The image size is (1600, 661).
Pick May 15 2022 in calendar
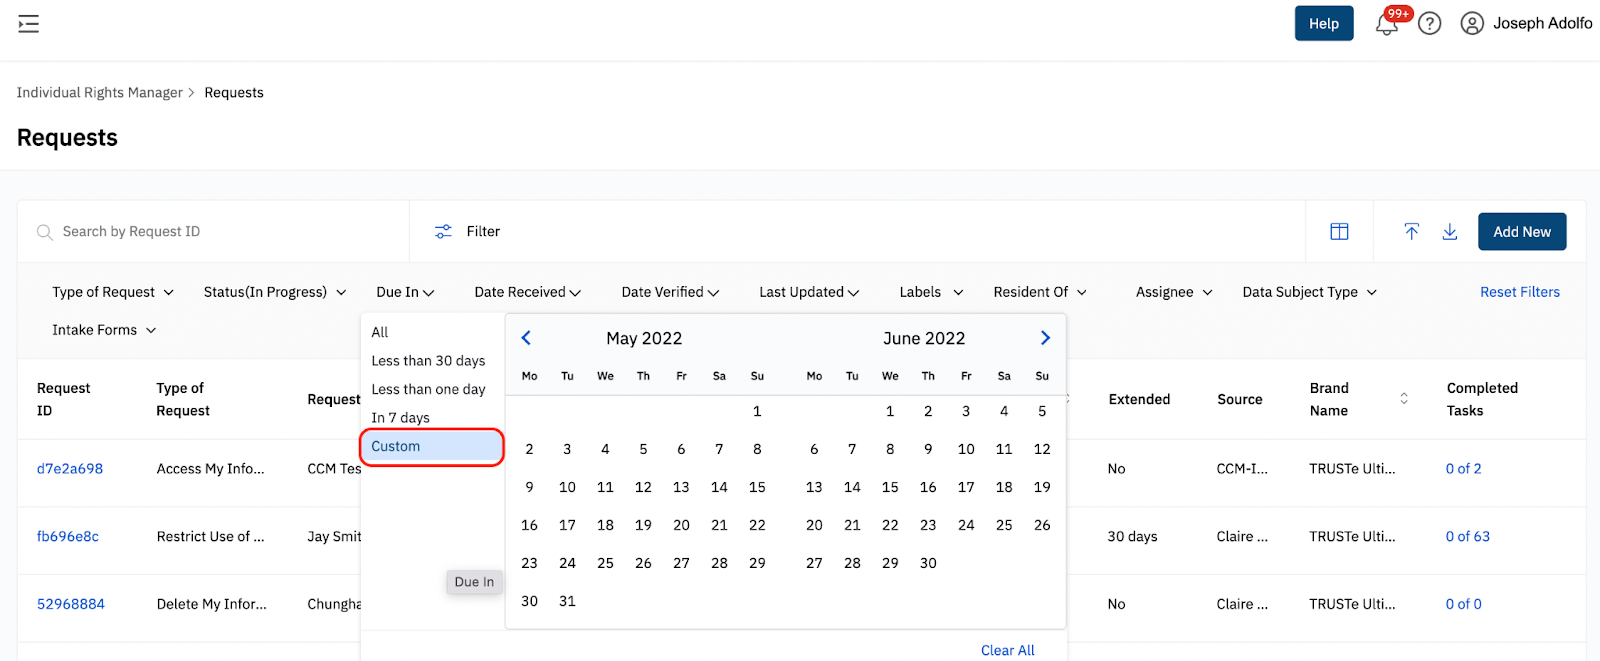[x=757, y=487]
